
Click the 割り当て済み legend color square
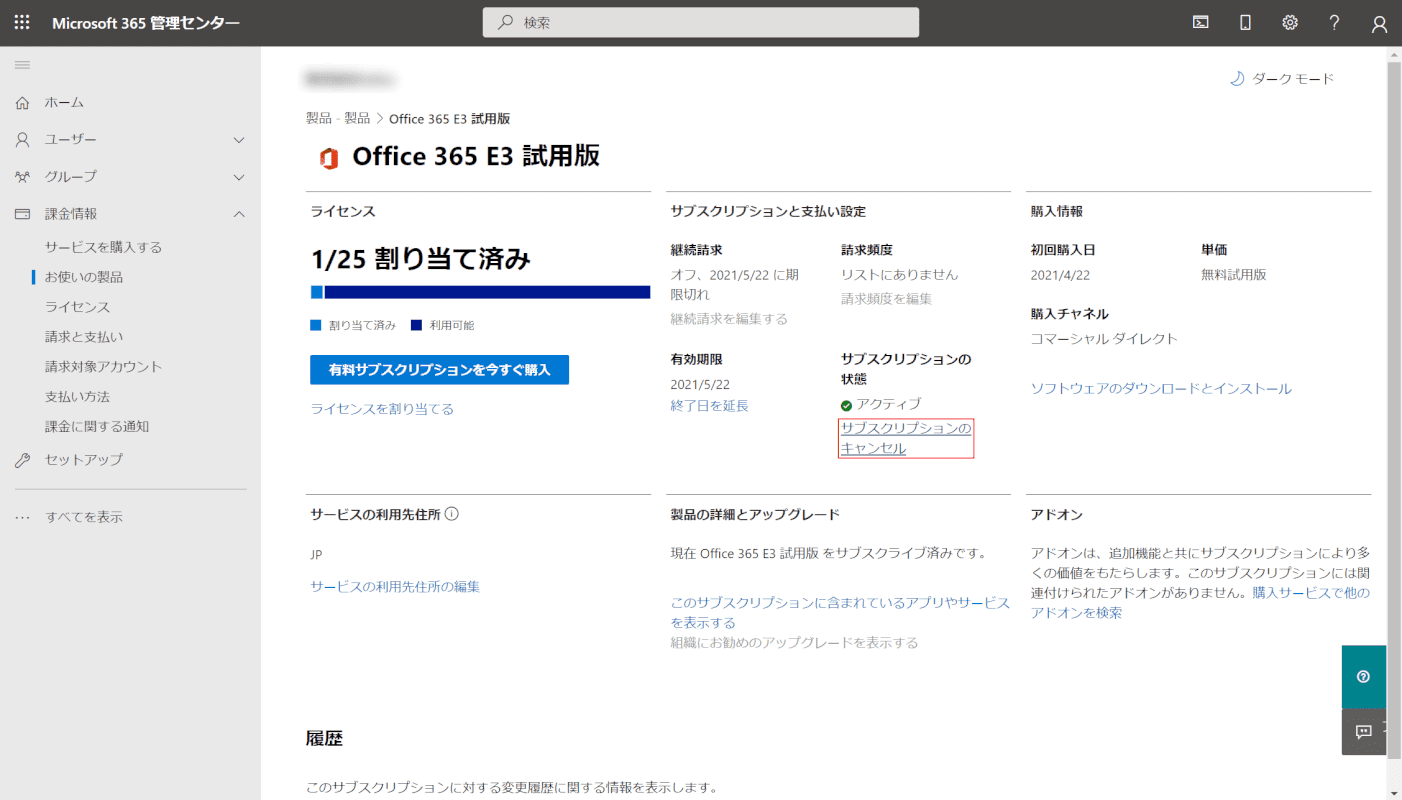[316, 325]
